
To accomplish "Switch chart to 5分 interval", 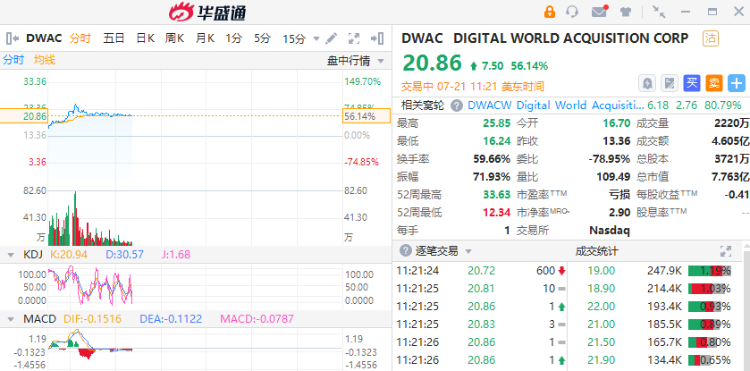I will pos(262,38).
